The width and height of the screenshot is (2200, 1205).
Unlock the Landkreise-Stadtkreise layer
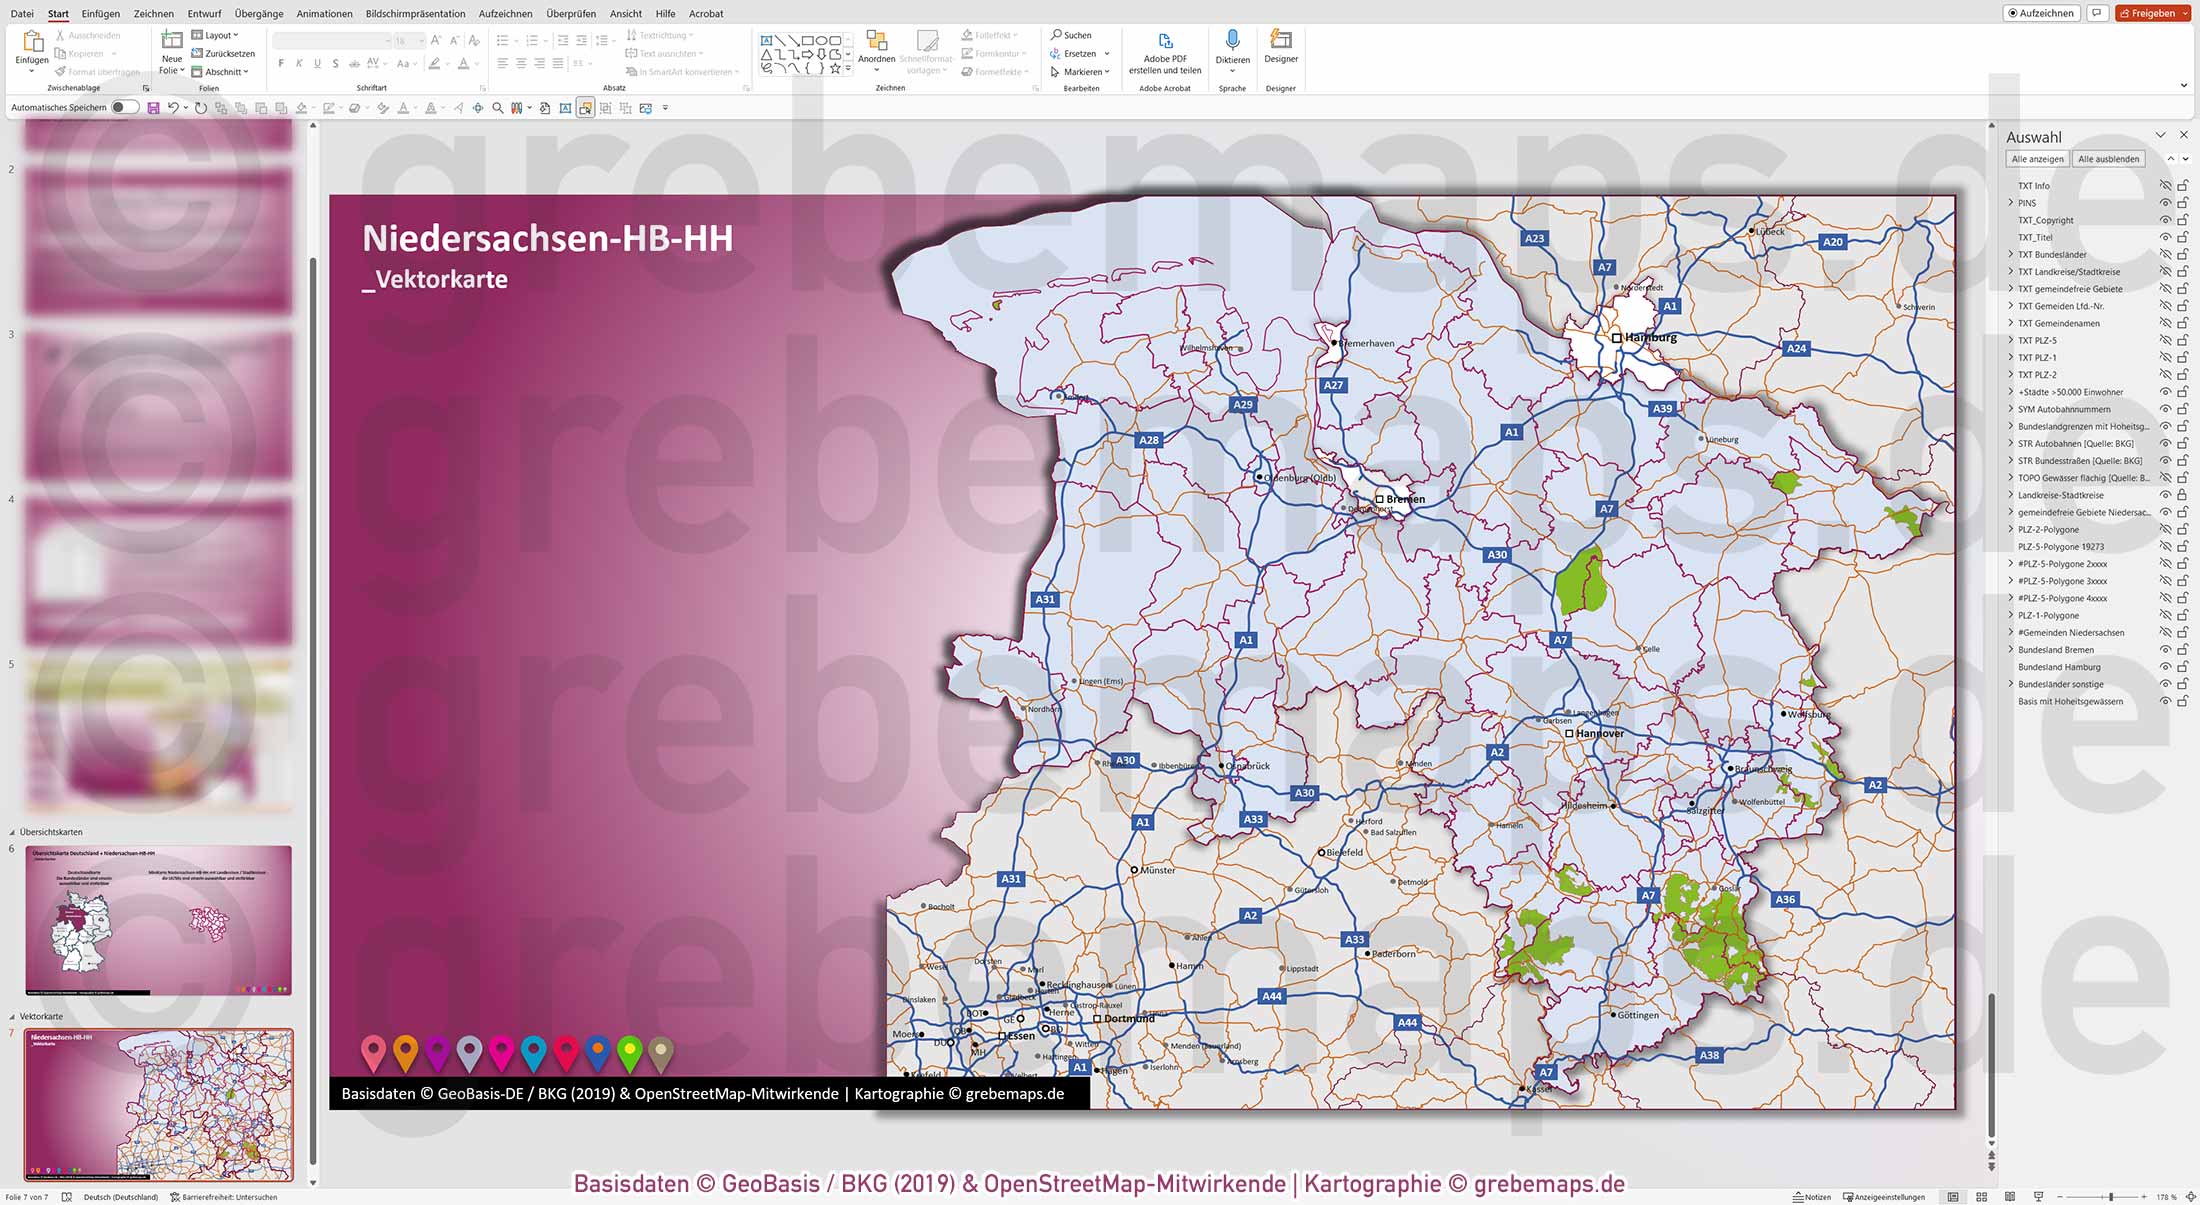2181,494
